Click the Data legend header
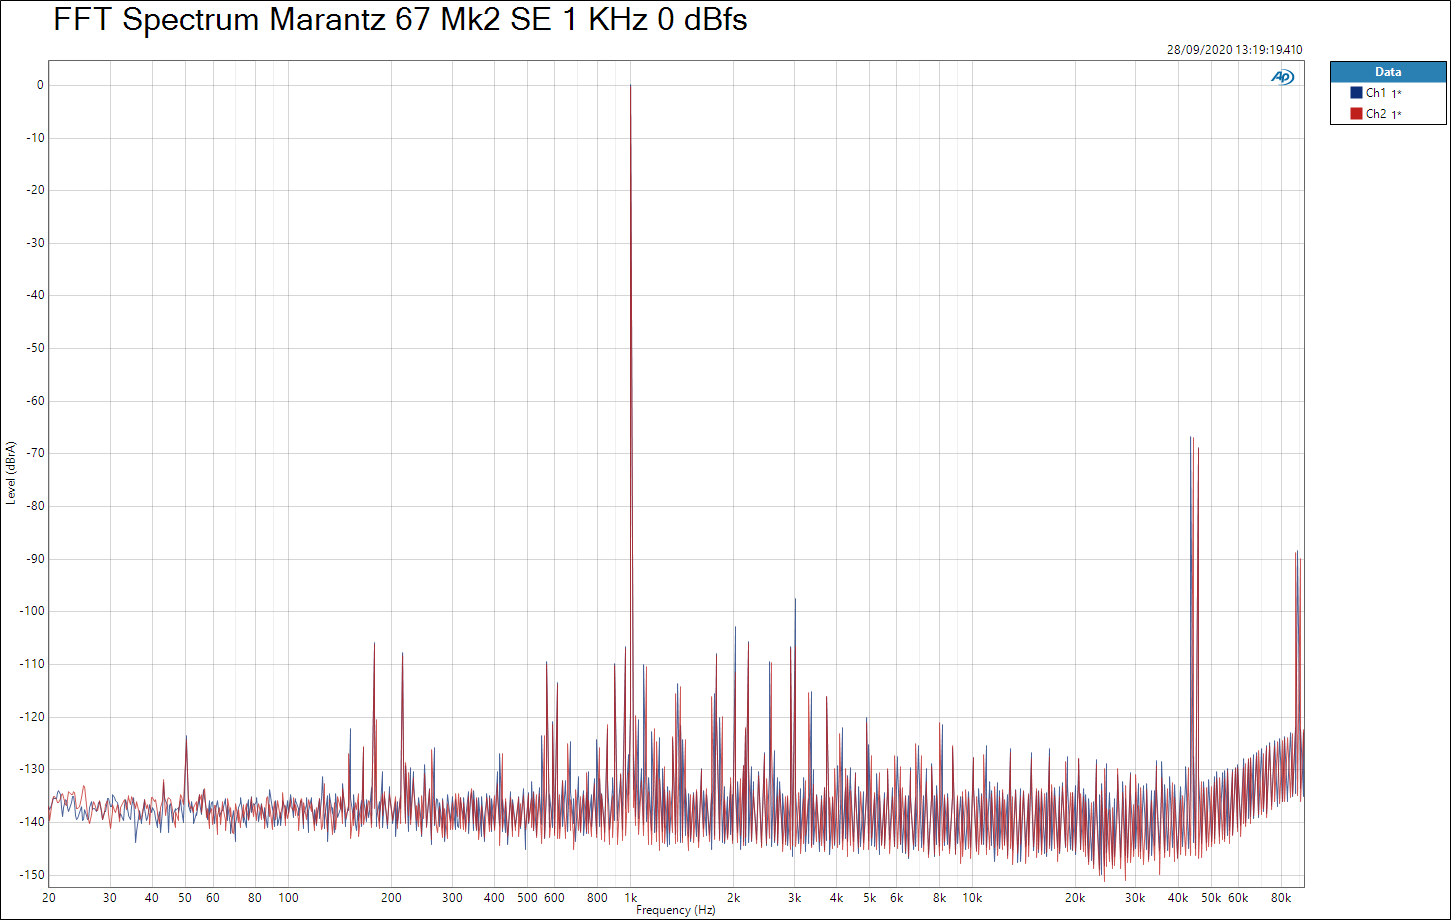 point(1387,72)
